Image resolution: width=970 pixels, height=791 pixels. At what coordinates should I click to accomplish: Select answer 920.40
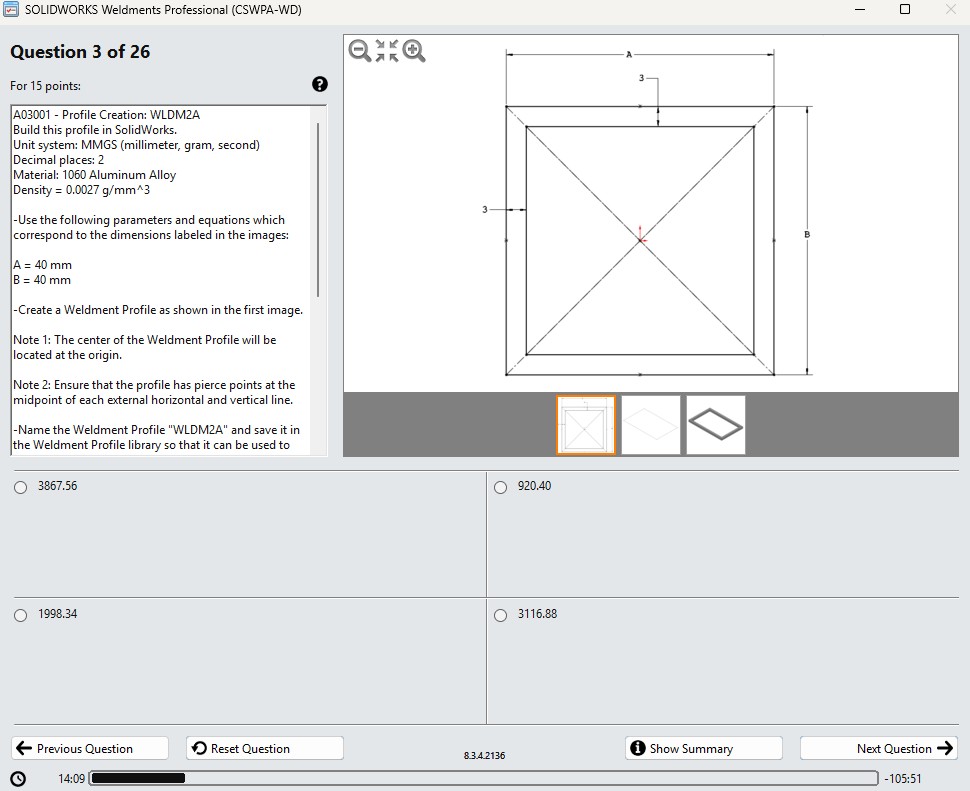(500, 487)
